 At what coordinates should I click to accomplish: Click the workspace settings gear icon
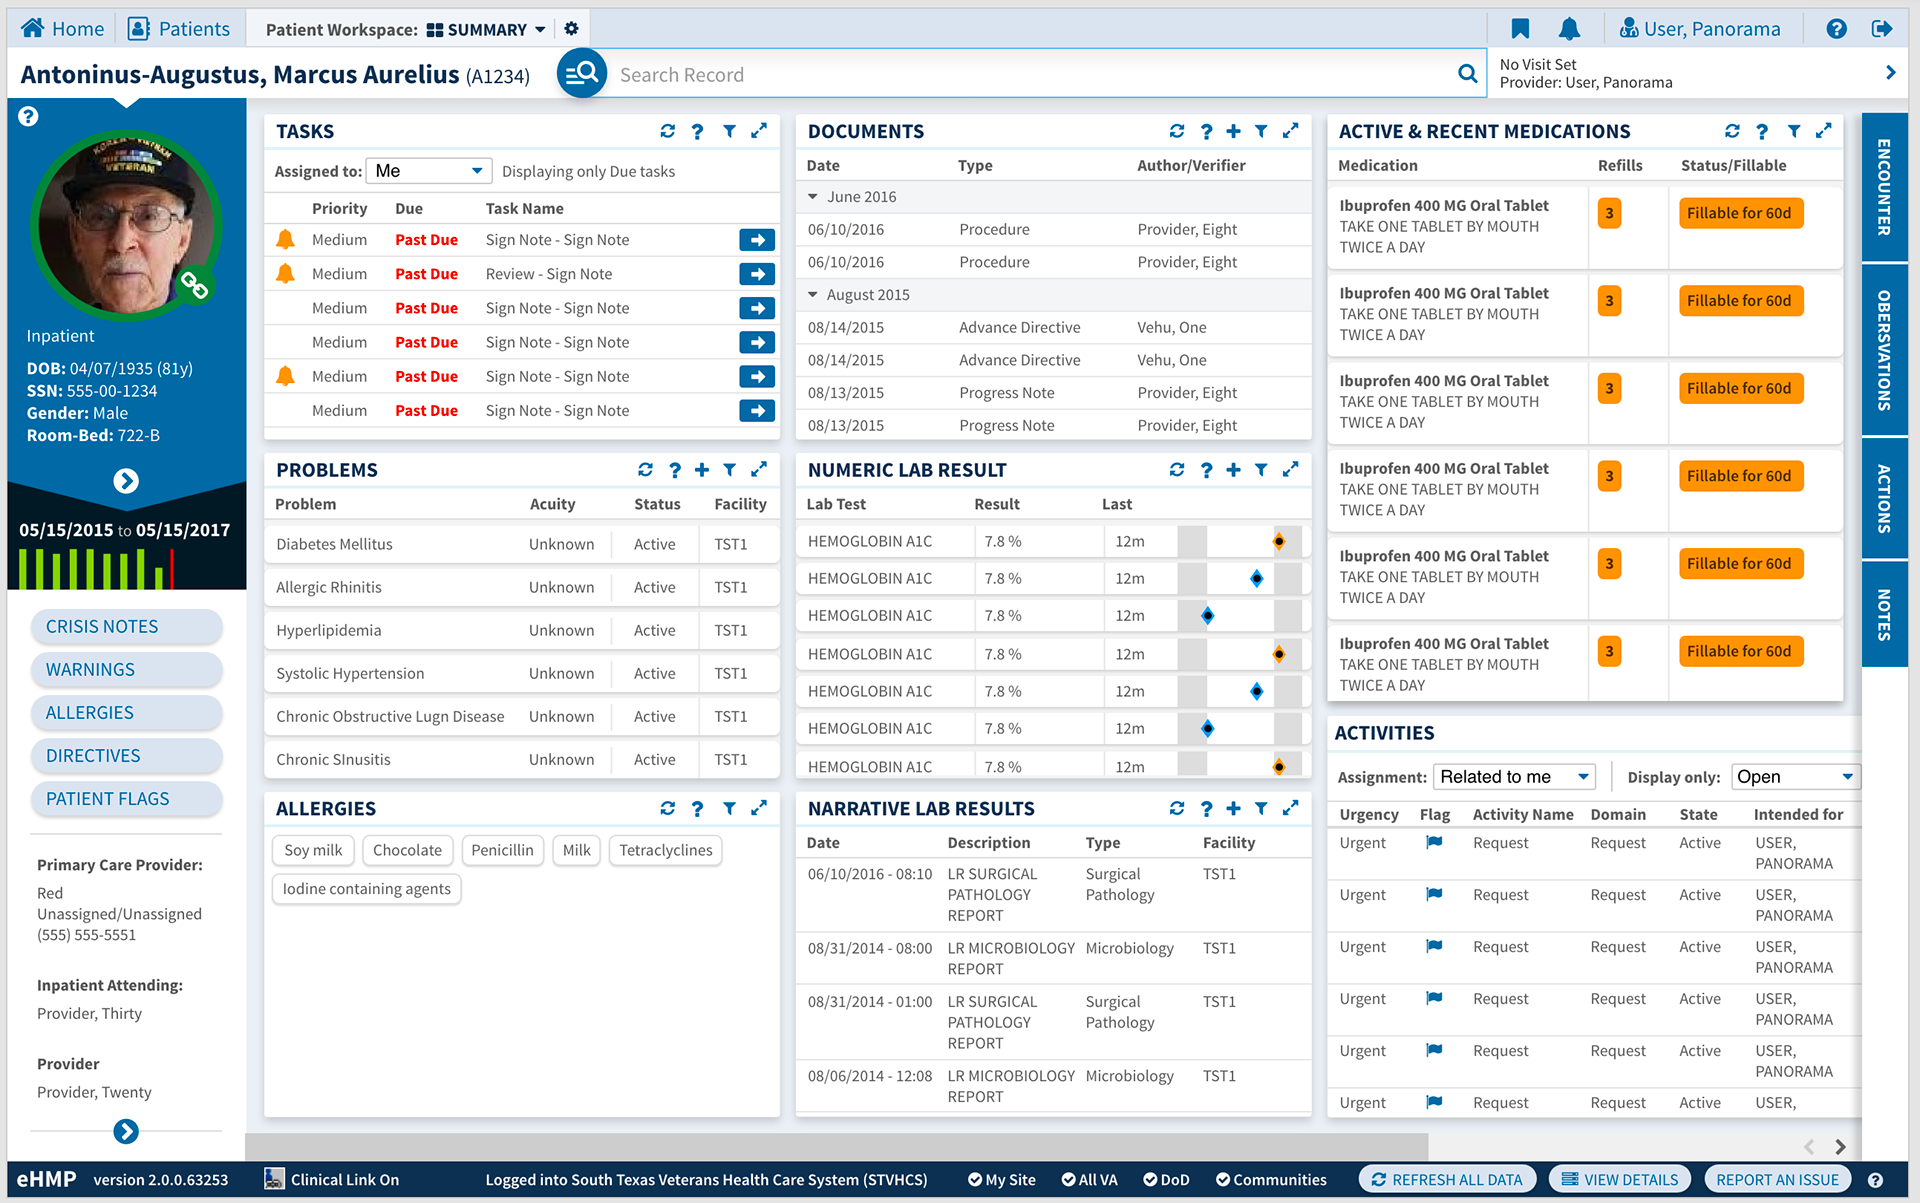(571, 29)
